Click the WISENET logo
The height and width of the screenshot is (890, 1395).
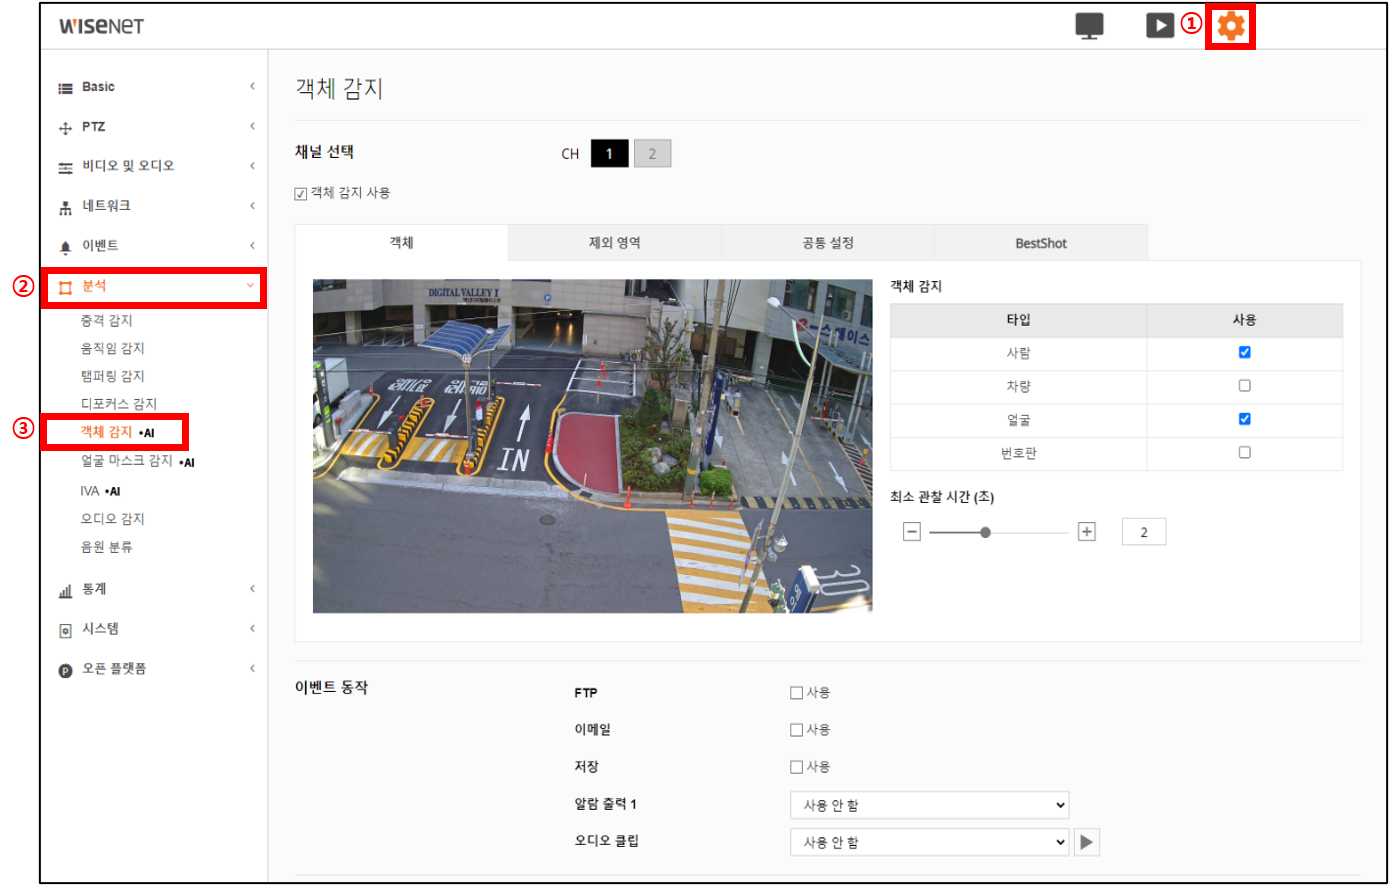(x=101, y=26)
